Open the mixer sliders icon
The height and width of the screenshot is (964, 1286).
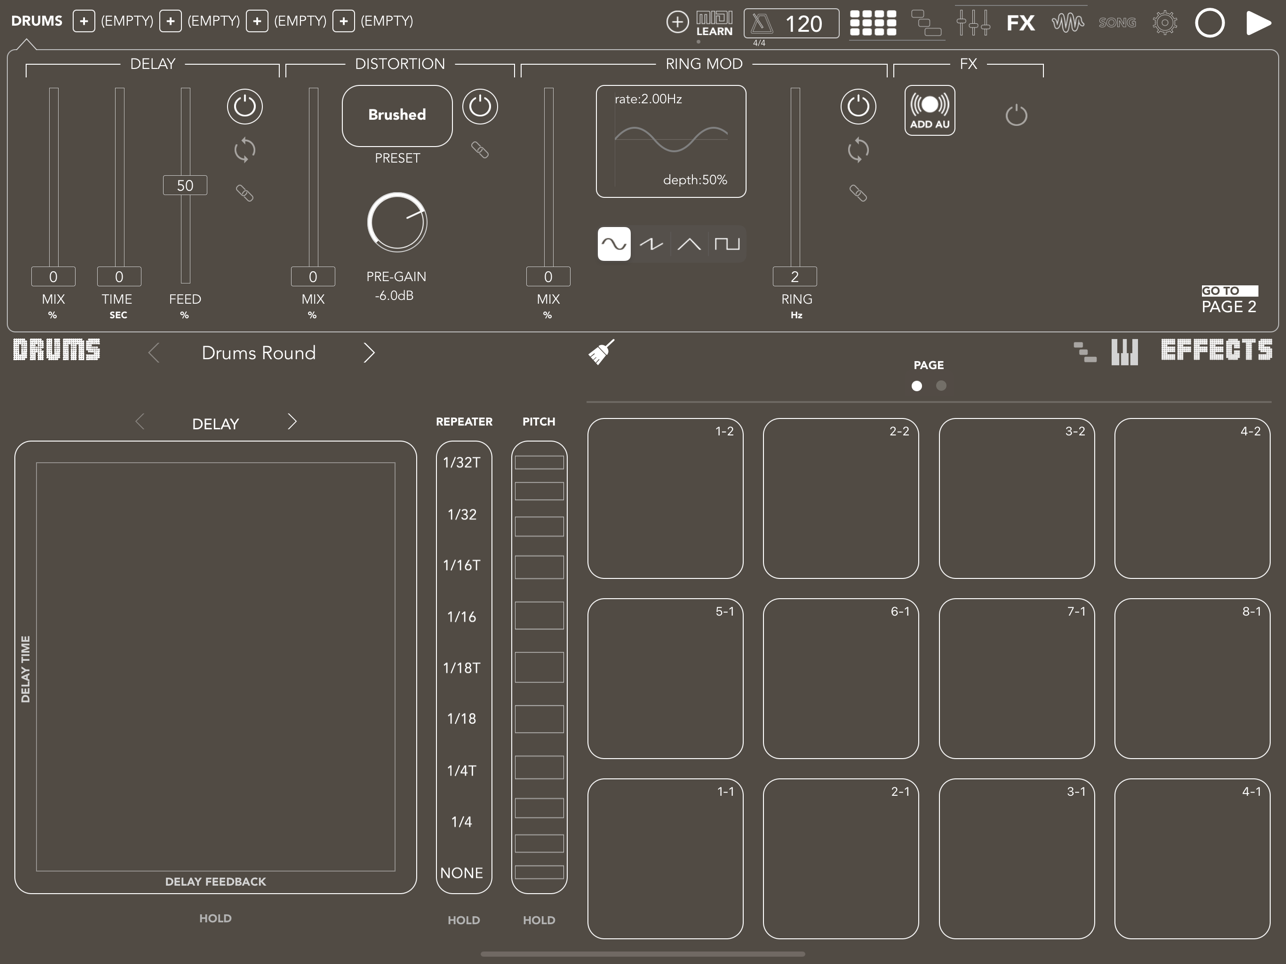(x=973, y=22)
